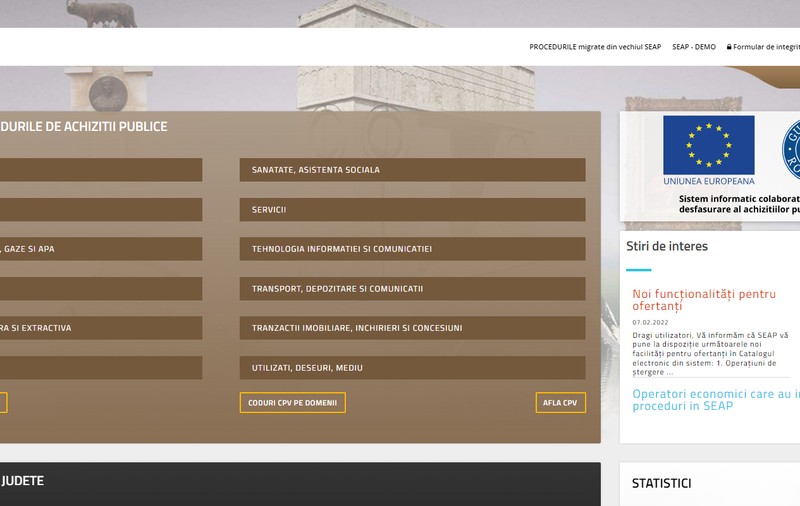
Task: Open news Operatori economici care au proceduri
Action: click(x=716, y=400)
